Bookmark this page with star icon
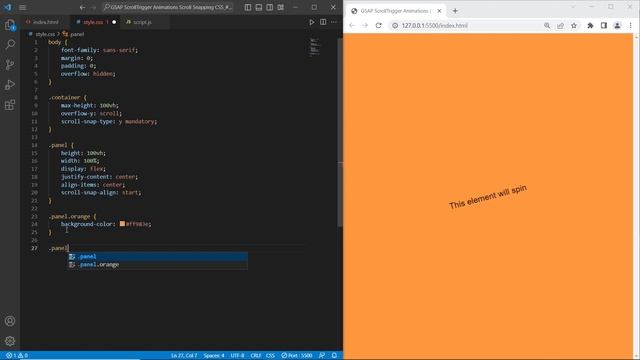Image resolution: width=640 pixels, height=360 pixels. coord(574,25)
